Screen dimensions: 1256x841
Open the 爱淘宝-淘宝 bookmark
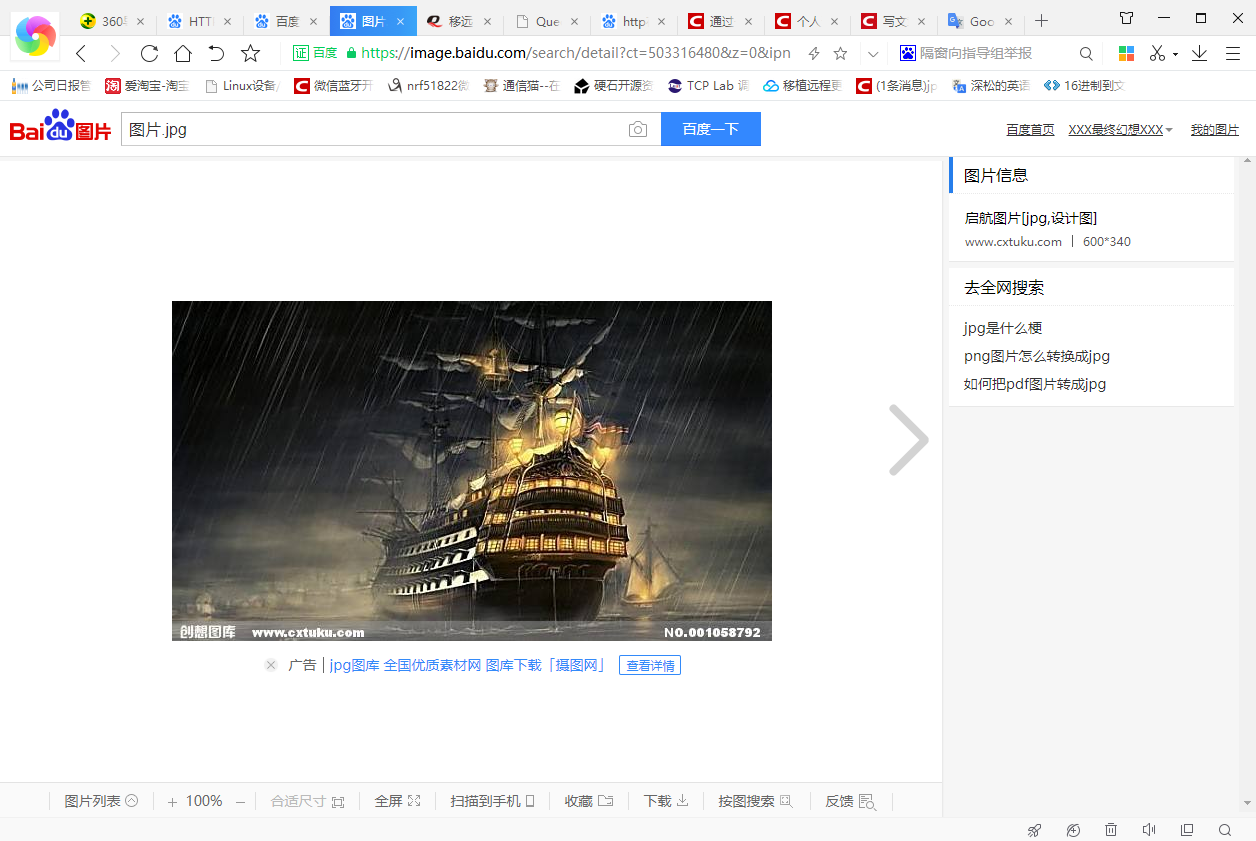pyautogui.click(x=147, y=86)
